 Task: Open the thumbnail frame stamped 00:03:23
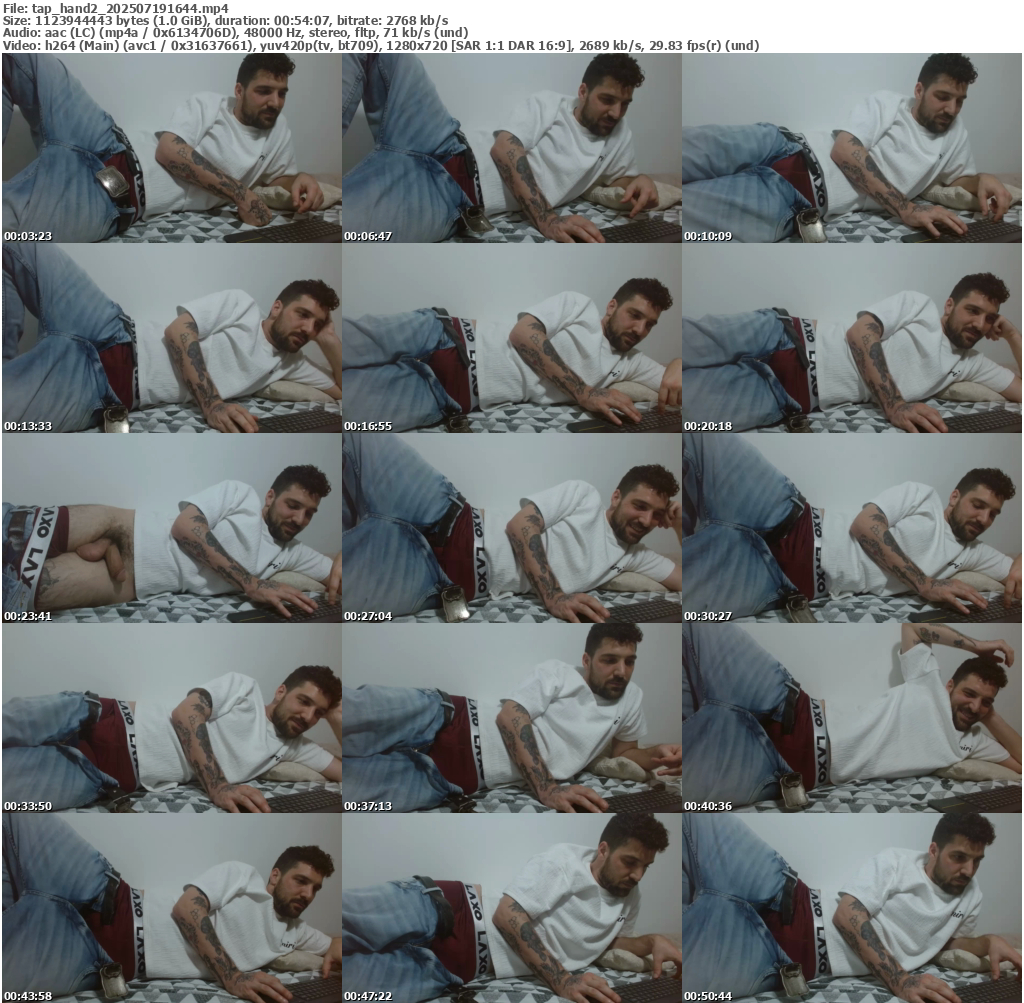point(172,148)
